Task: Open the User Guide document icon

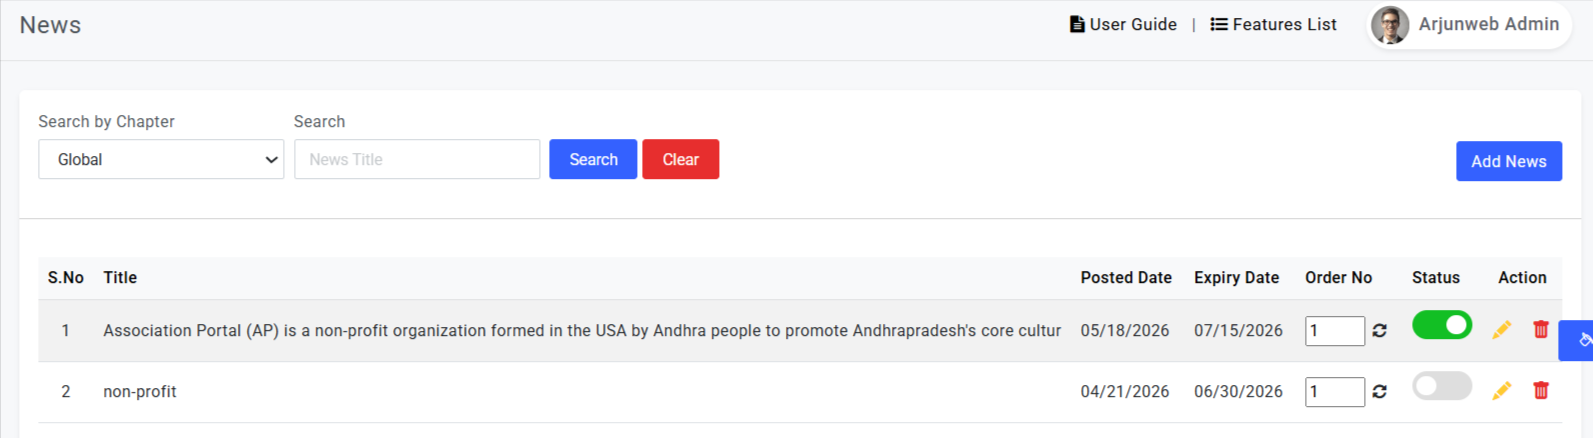Action: pyautogui.click(x=1077, y=24)
